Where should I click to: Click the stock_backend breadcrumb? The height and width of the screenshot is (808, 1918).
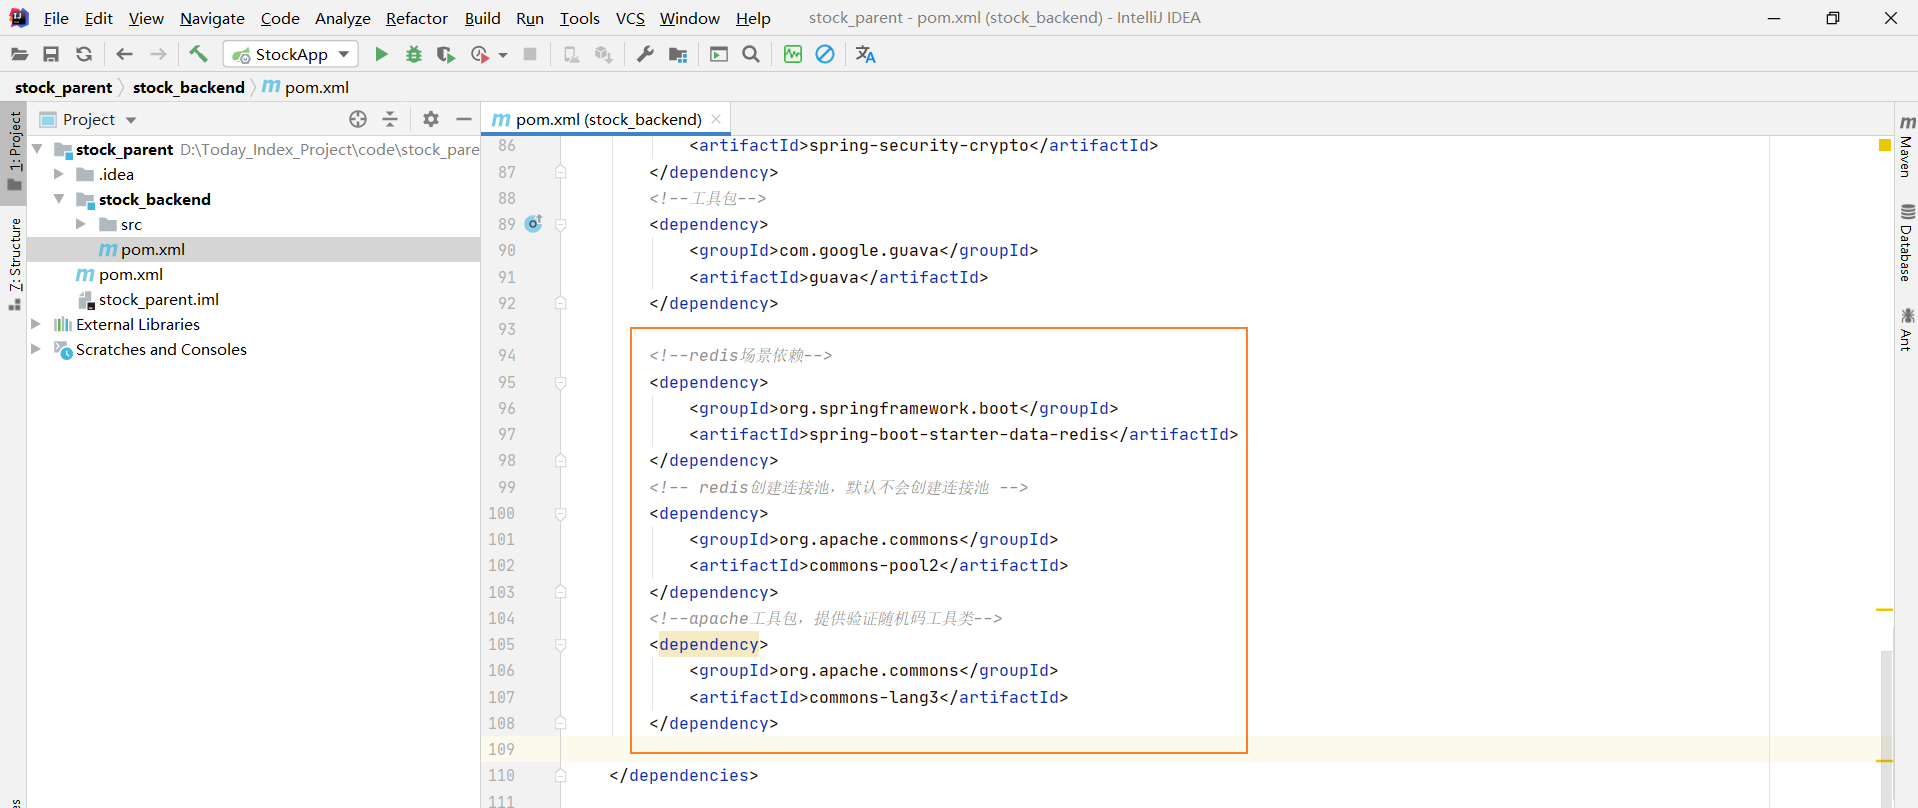[188, 87]
